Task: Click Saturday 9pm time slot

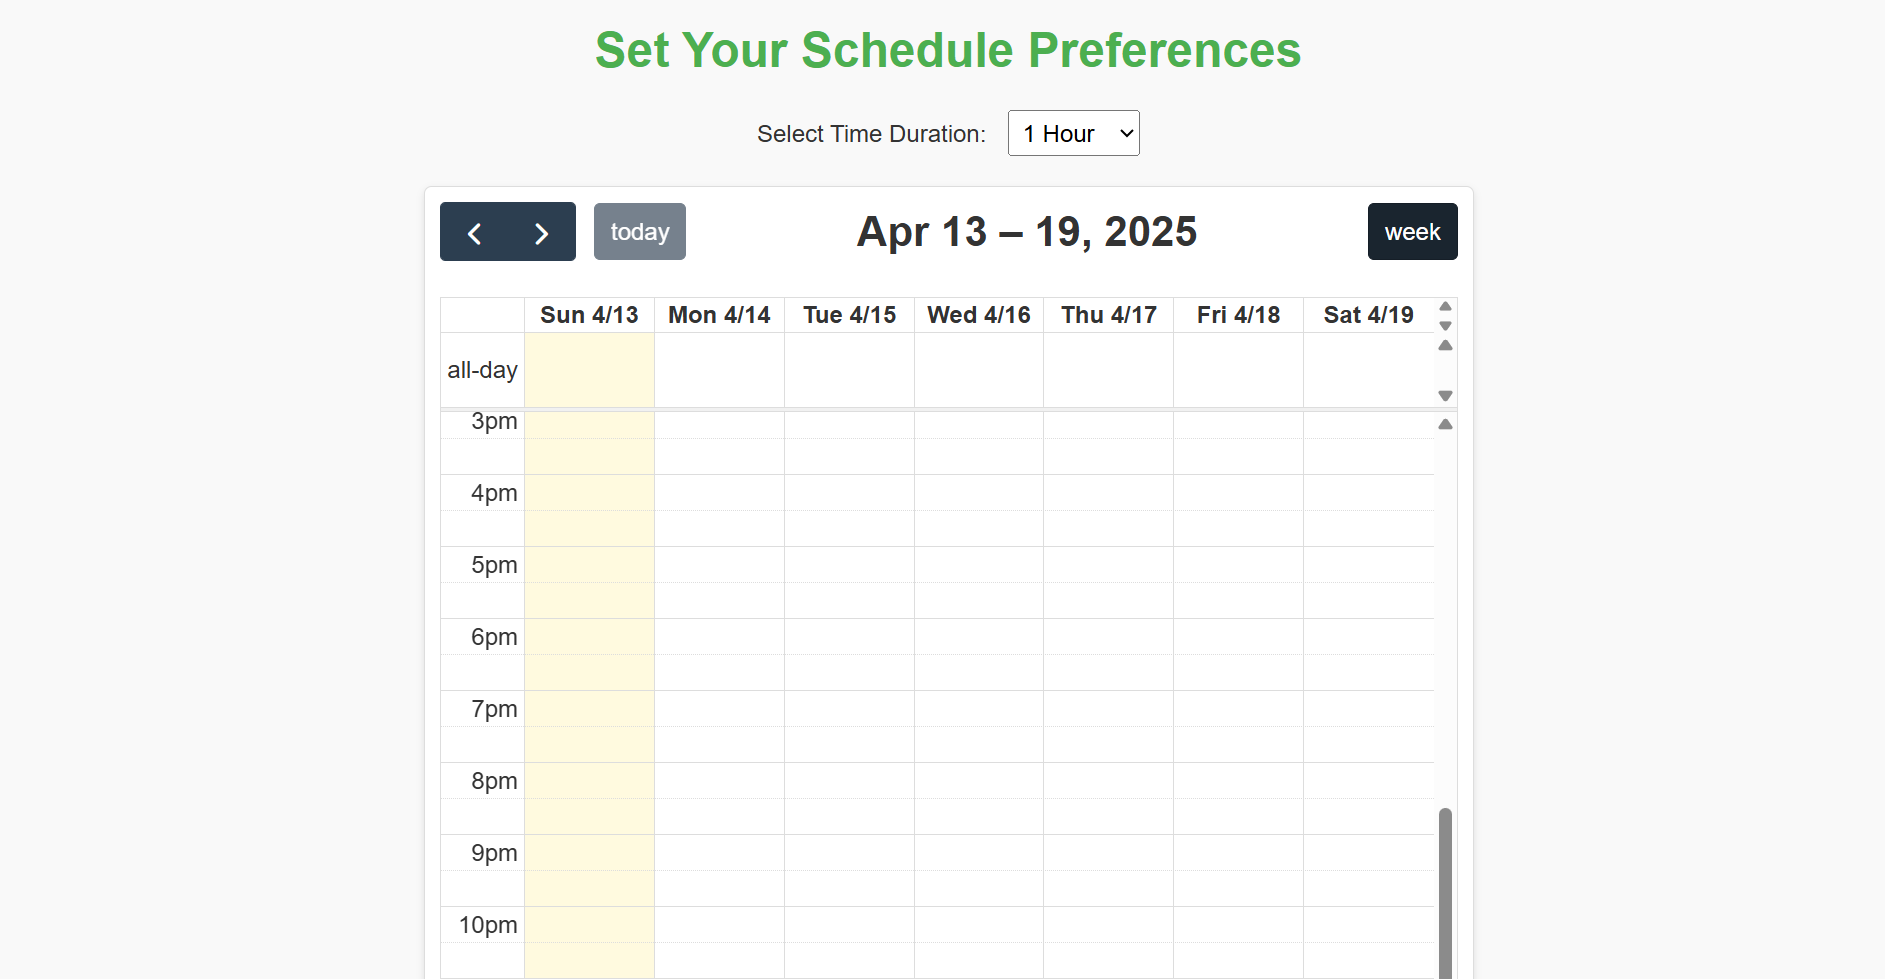Action: [1368, 853]
